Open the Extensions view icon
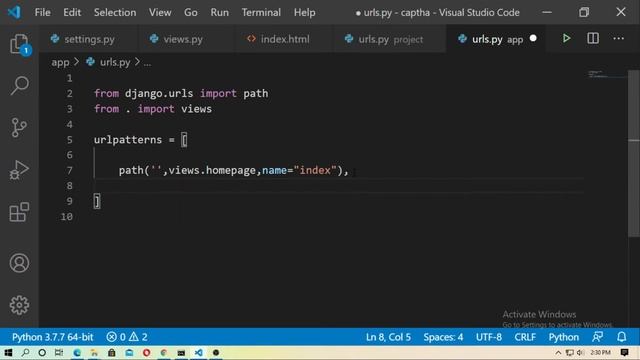This screenshot has width=640, height=360. pos(19,212)
